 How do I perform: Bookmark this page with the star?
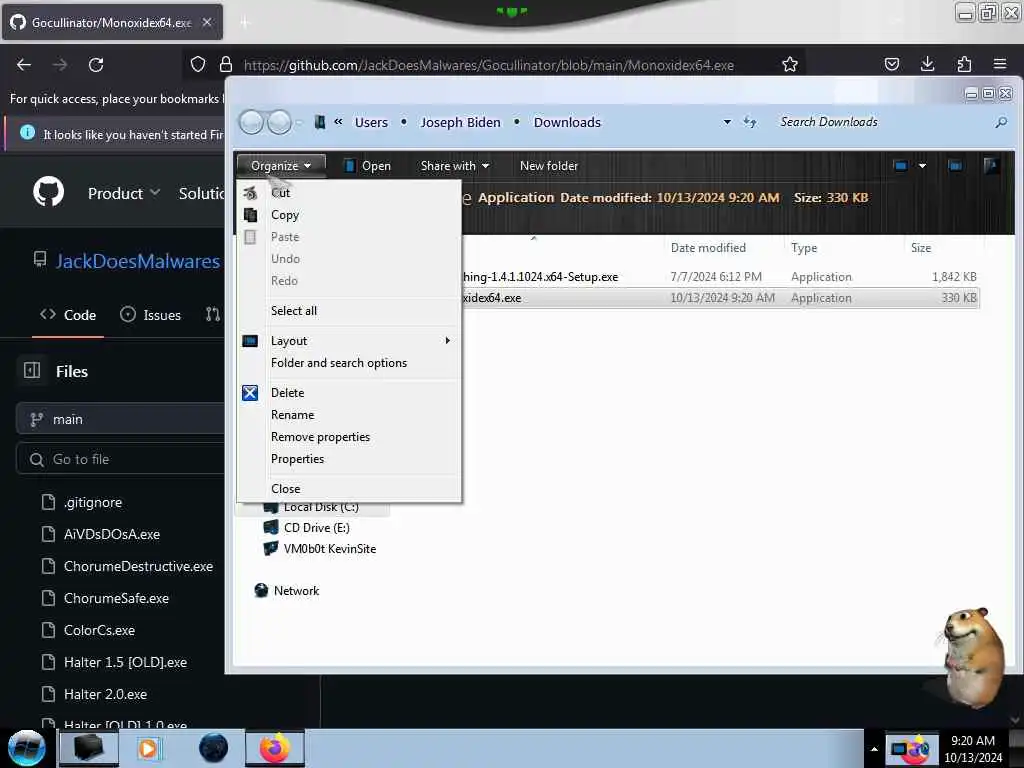790,64
